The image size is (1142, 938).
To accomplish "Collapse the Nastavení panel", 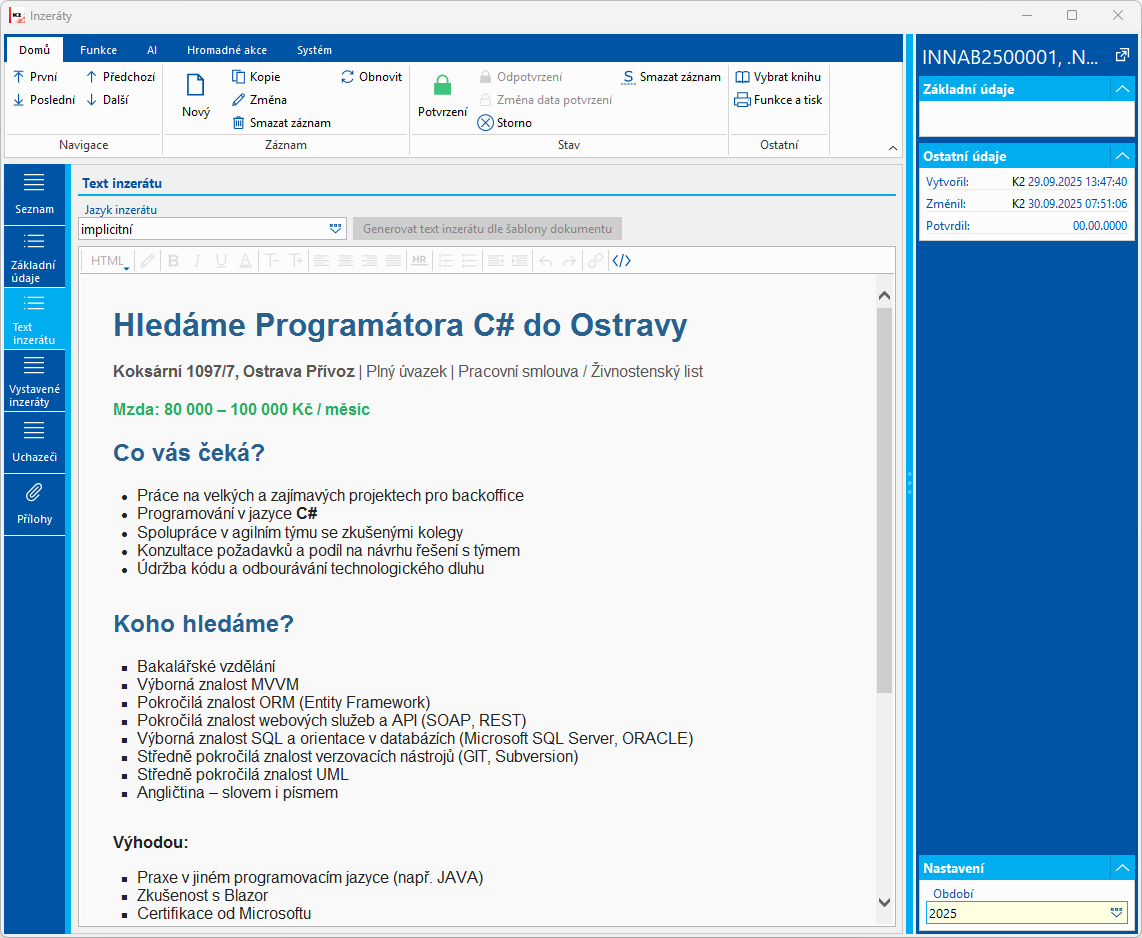I will click(x=1122, y=868).
